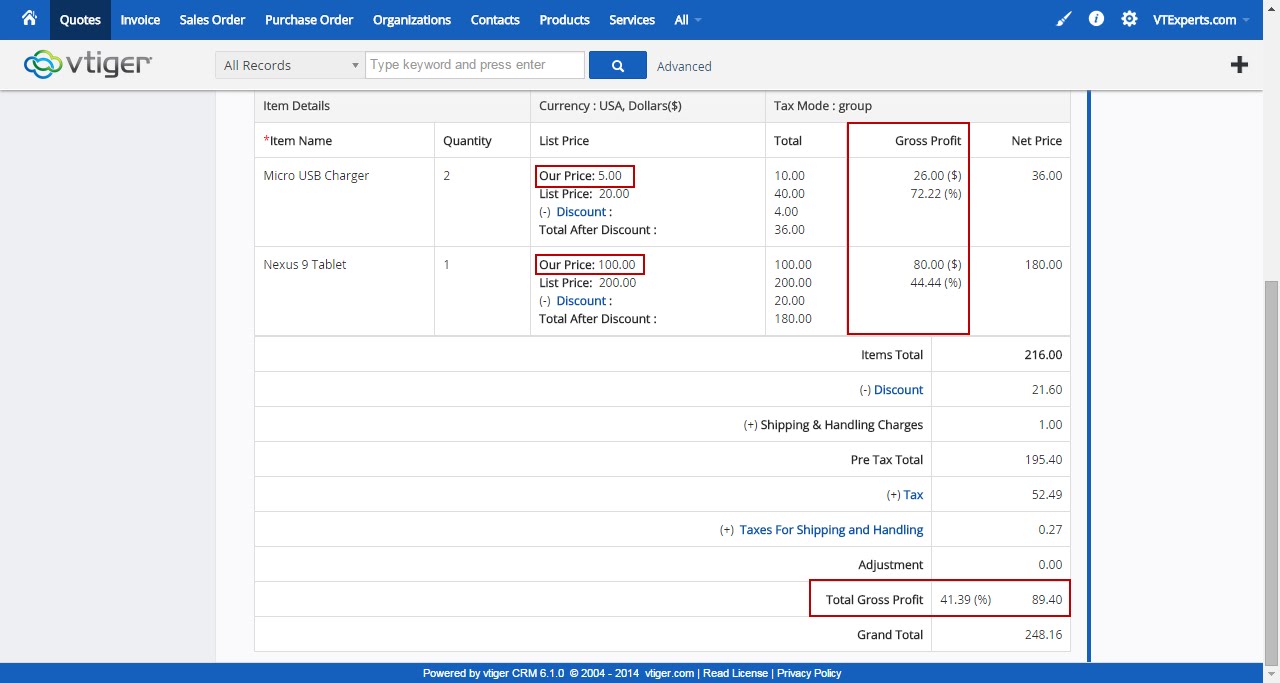The image size is (1280, 683).
Task: Open the theme paintbrush icon
Action: [x=1064, y=19]
